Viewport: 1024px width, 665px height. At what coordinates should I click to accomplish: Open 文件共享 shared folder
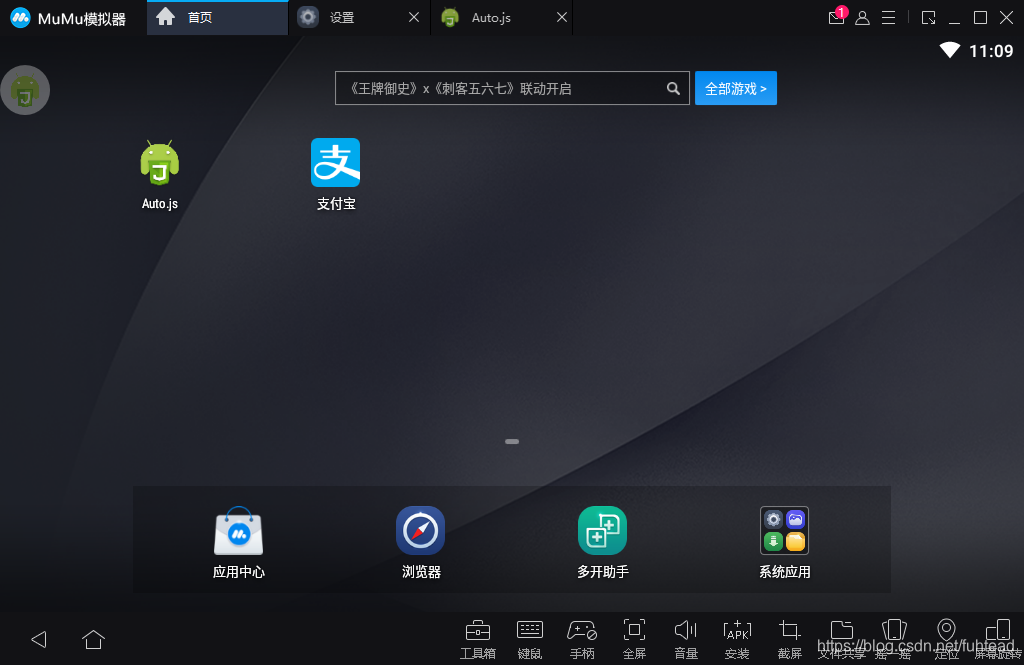[x=842, y=639]
